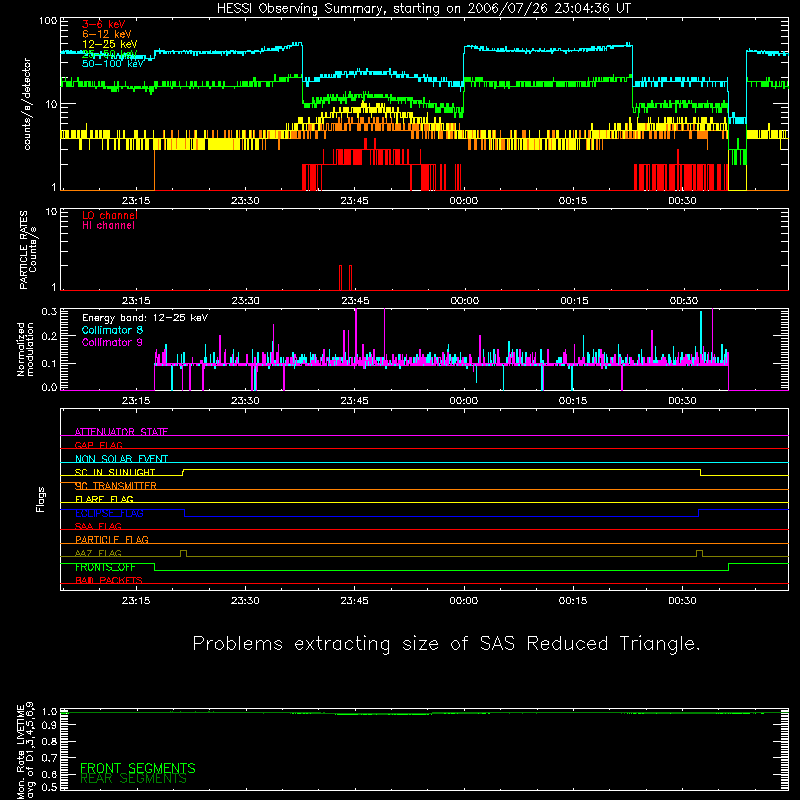This screenshot has height=800, width=800.
Task: Click the olive A47_FLAG label
Action: (98, 553)
